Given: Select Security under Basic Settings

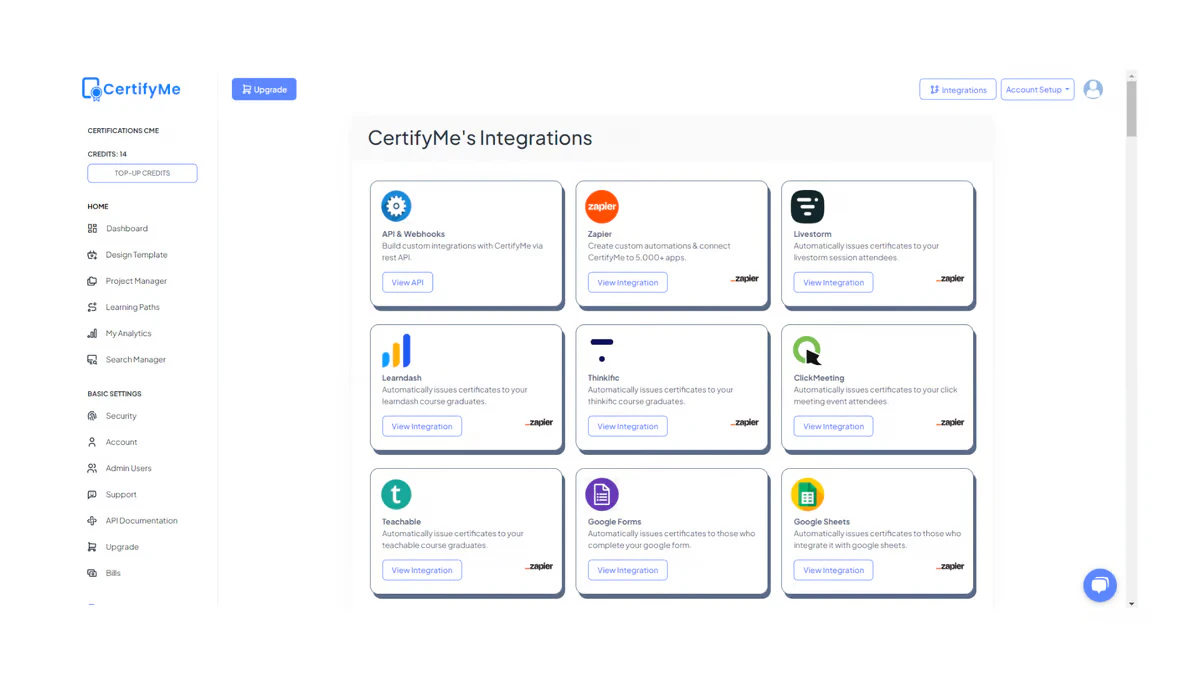Looking at the screenshot, I should pyautogui.click(x=121, y=415).
